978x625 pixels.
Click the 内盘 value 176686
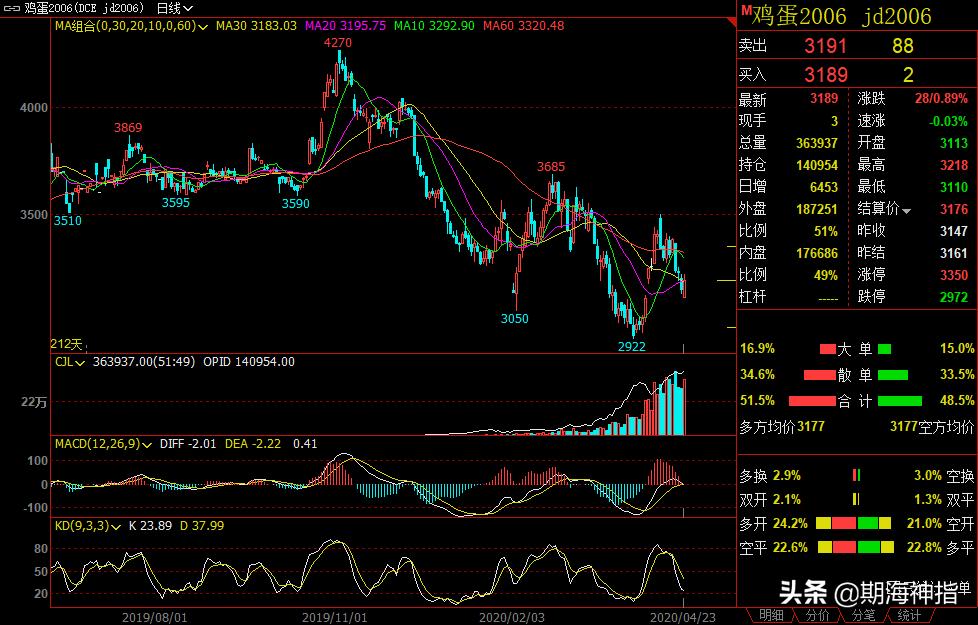(816, 253)
